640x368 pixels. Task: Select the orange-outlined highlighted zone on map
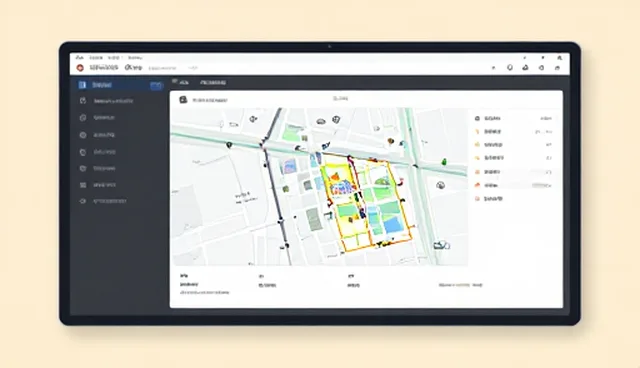click(366, 202)
